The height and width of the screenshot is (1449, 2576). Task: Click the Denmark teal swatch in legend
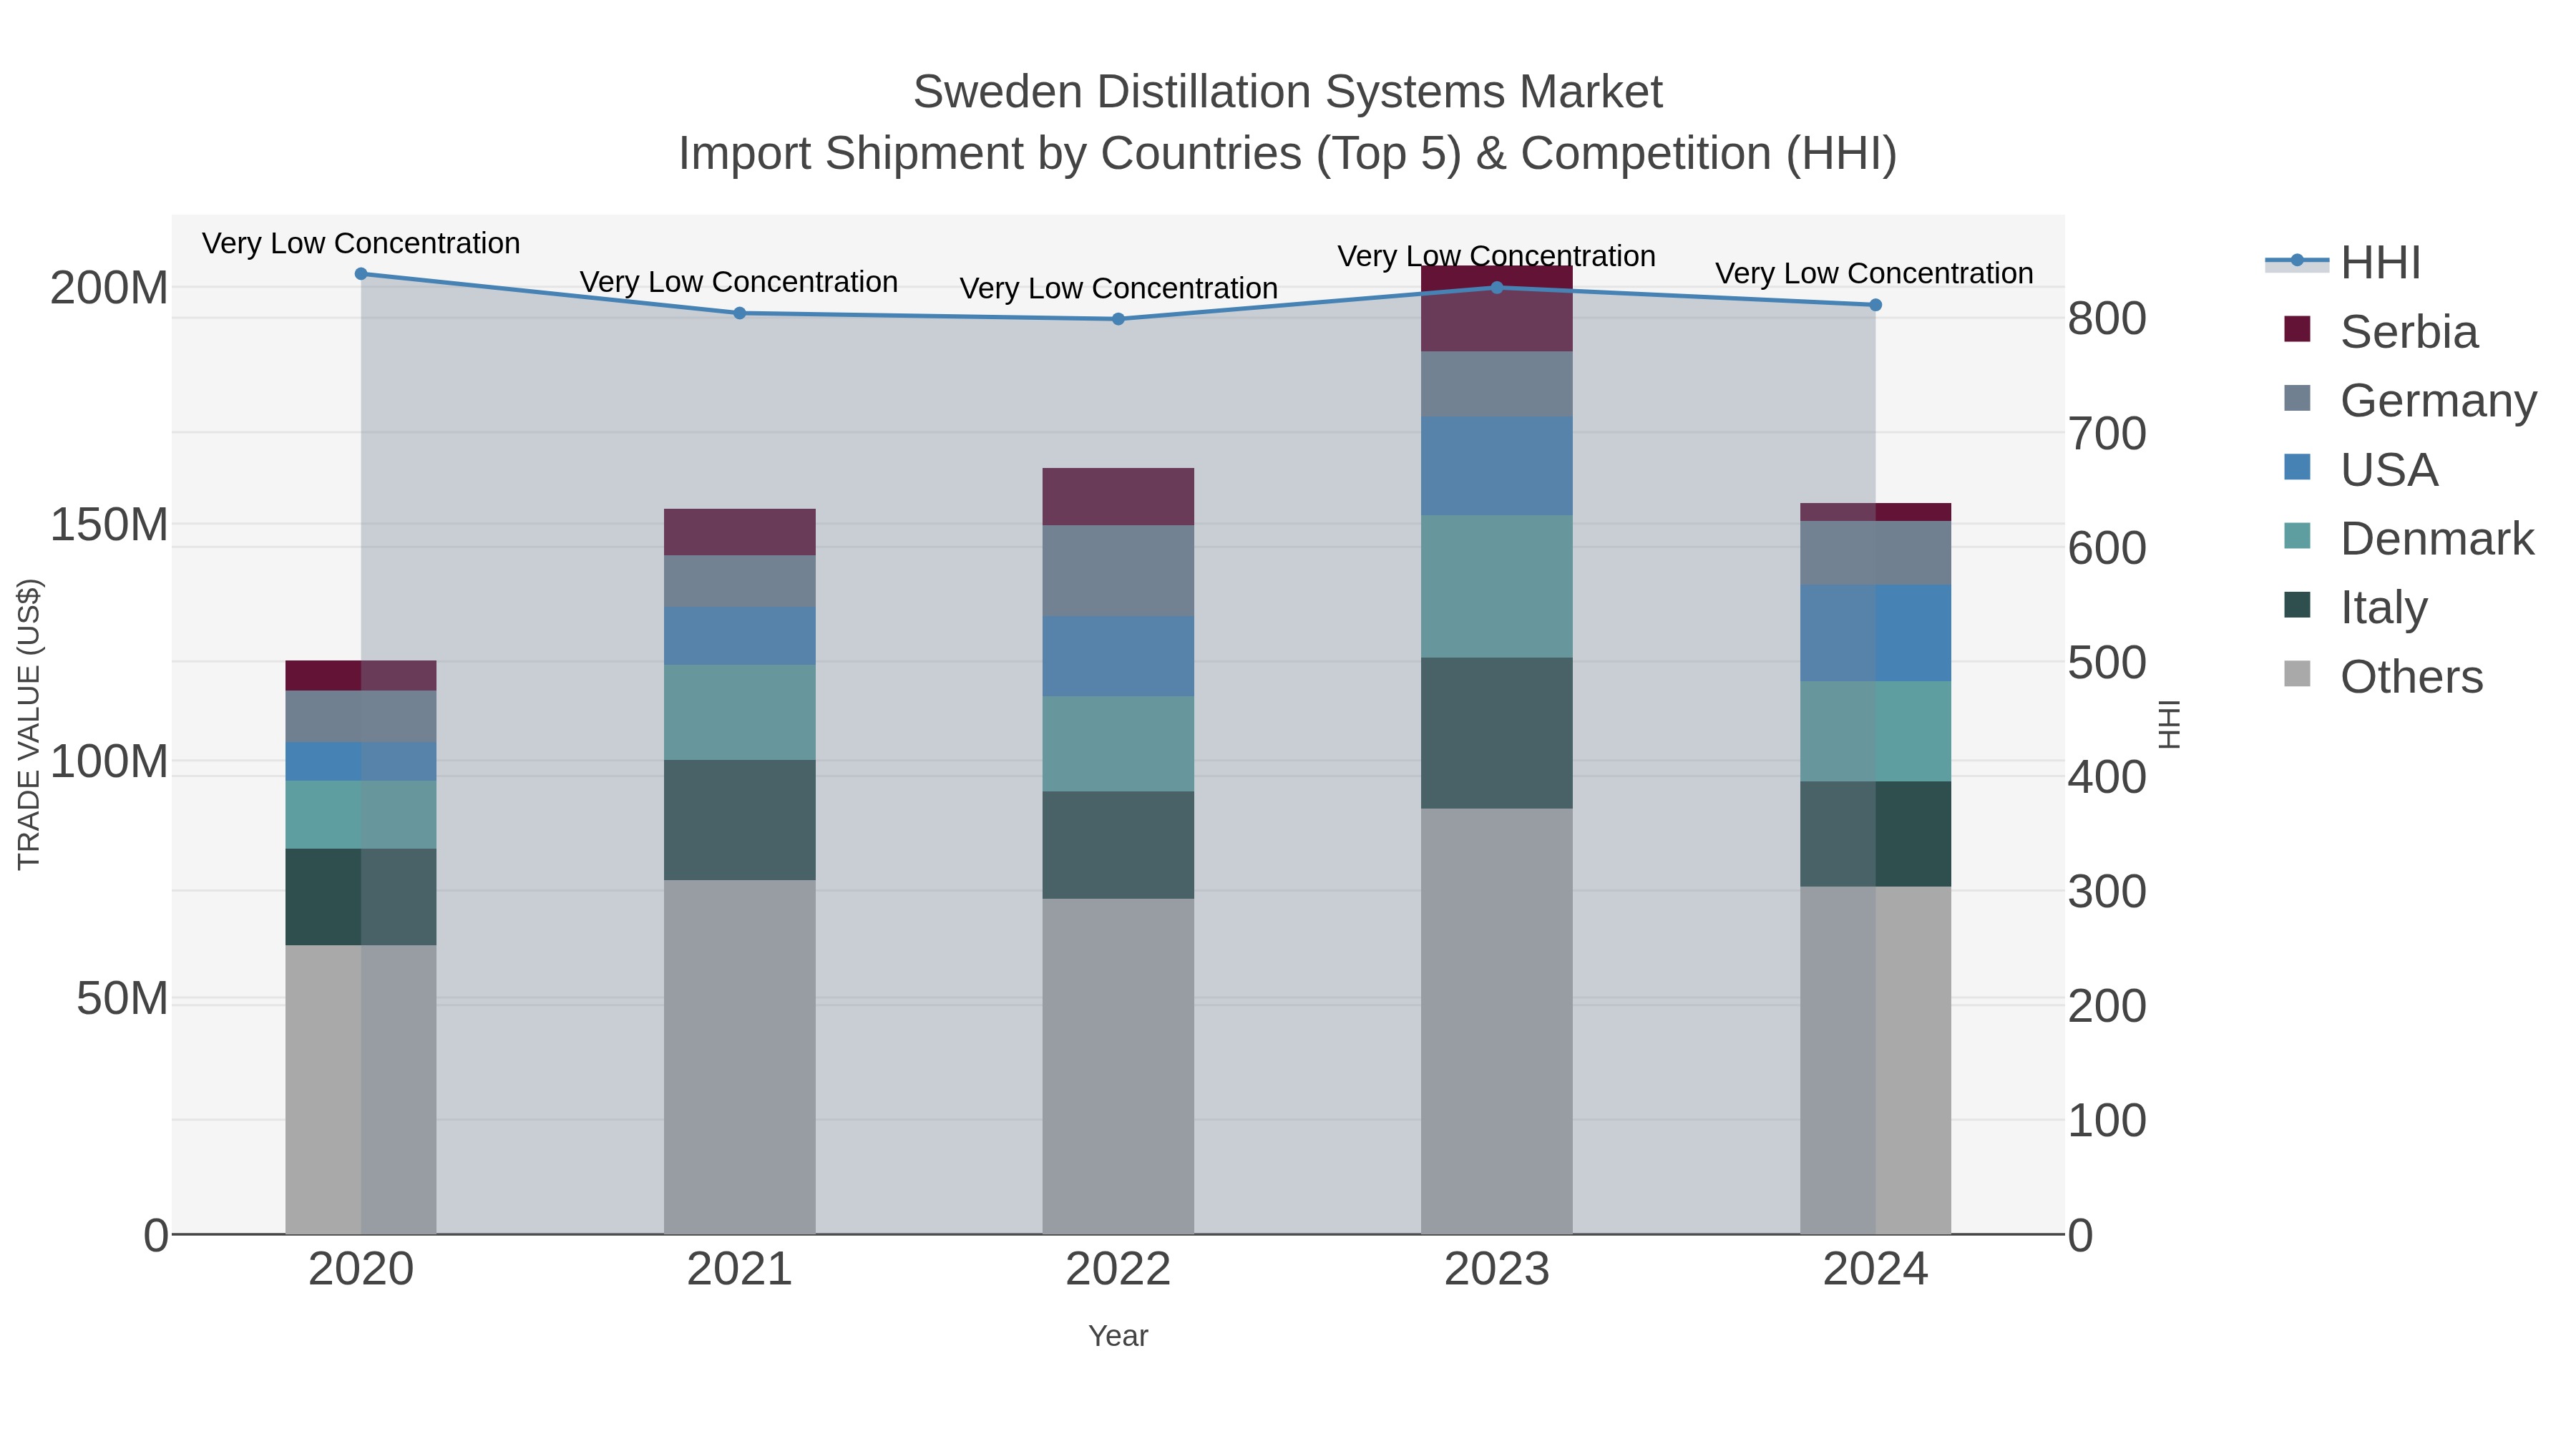coord(2297,536)
